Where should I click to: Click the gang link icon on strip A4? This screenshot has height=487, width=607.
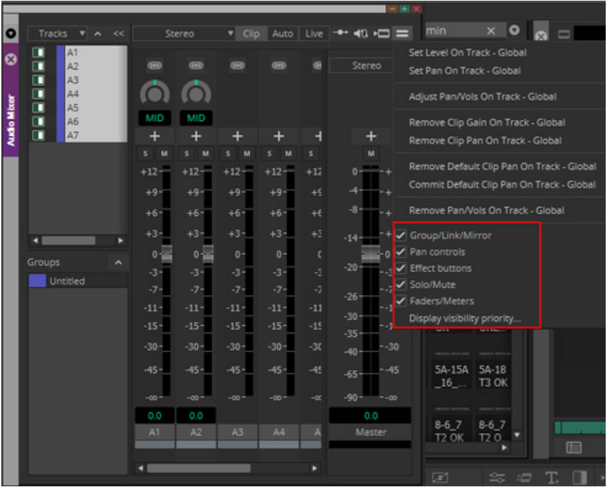[x=279, y=65]
